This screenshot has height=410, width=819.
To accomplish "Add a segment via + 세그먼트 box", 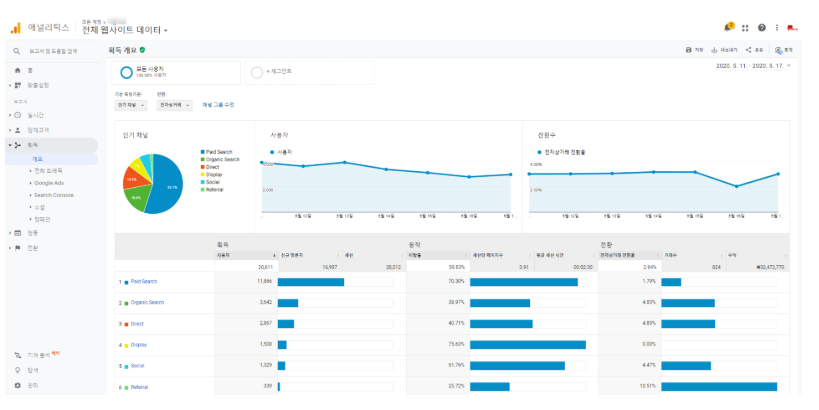I will (309, 73).
